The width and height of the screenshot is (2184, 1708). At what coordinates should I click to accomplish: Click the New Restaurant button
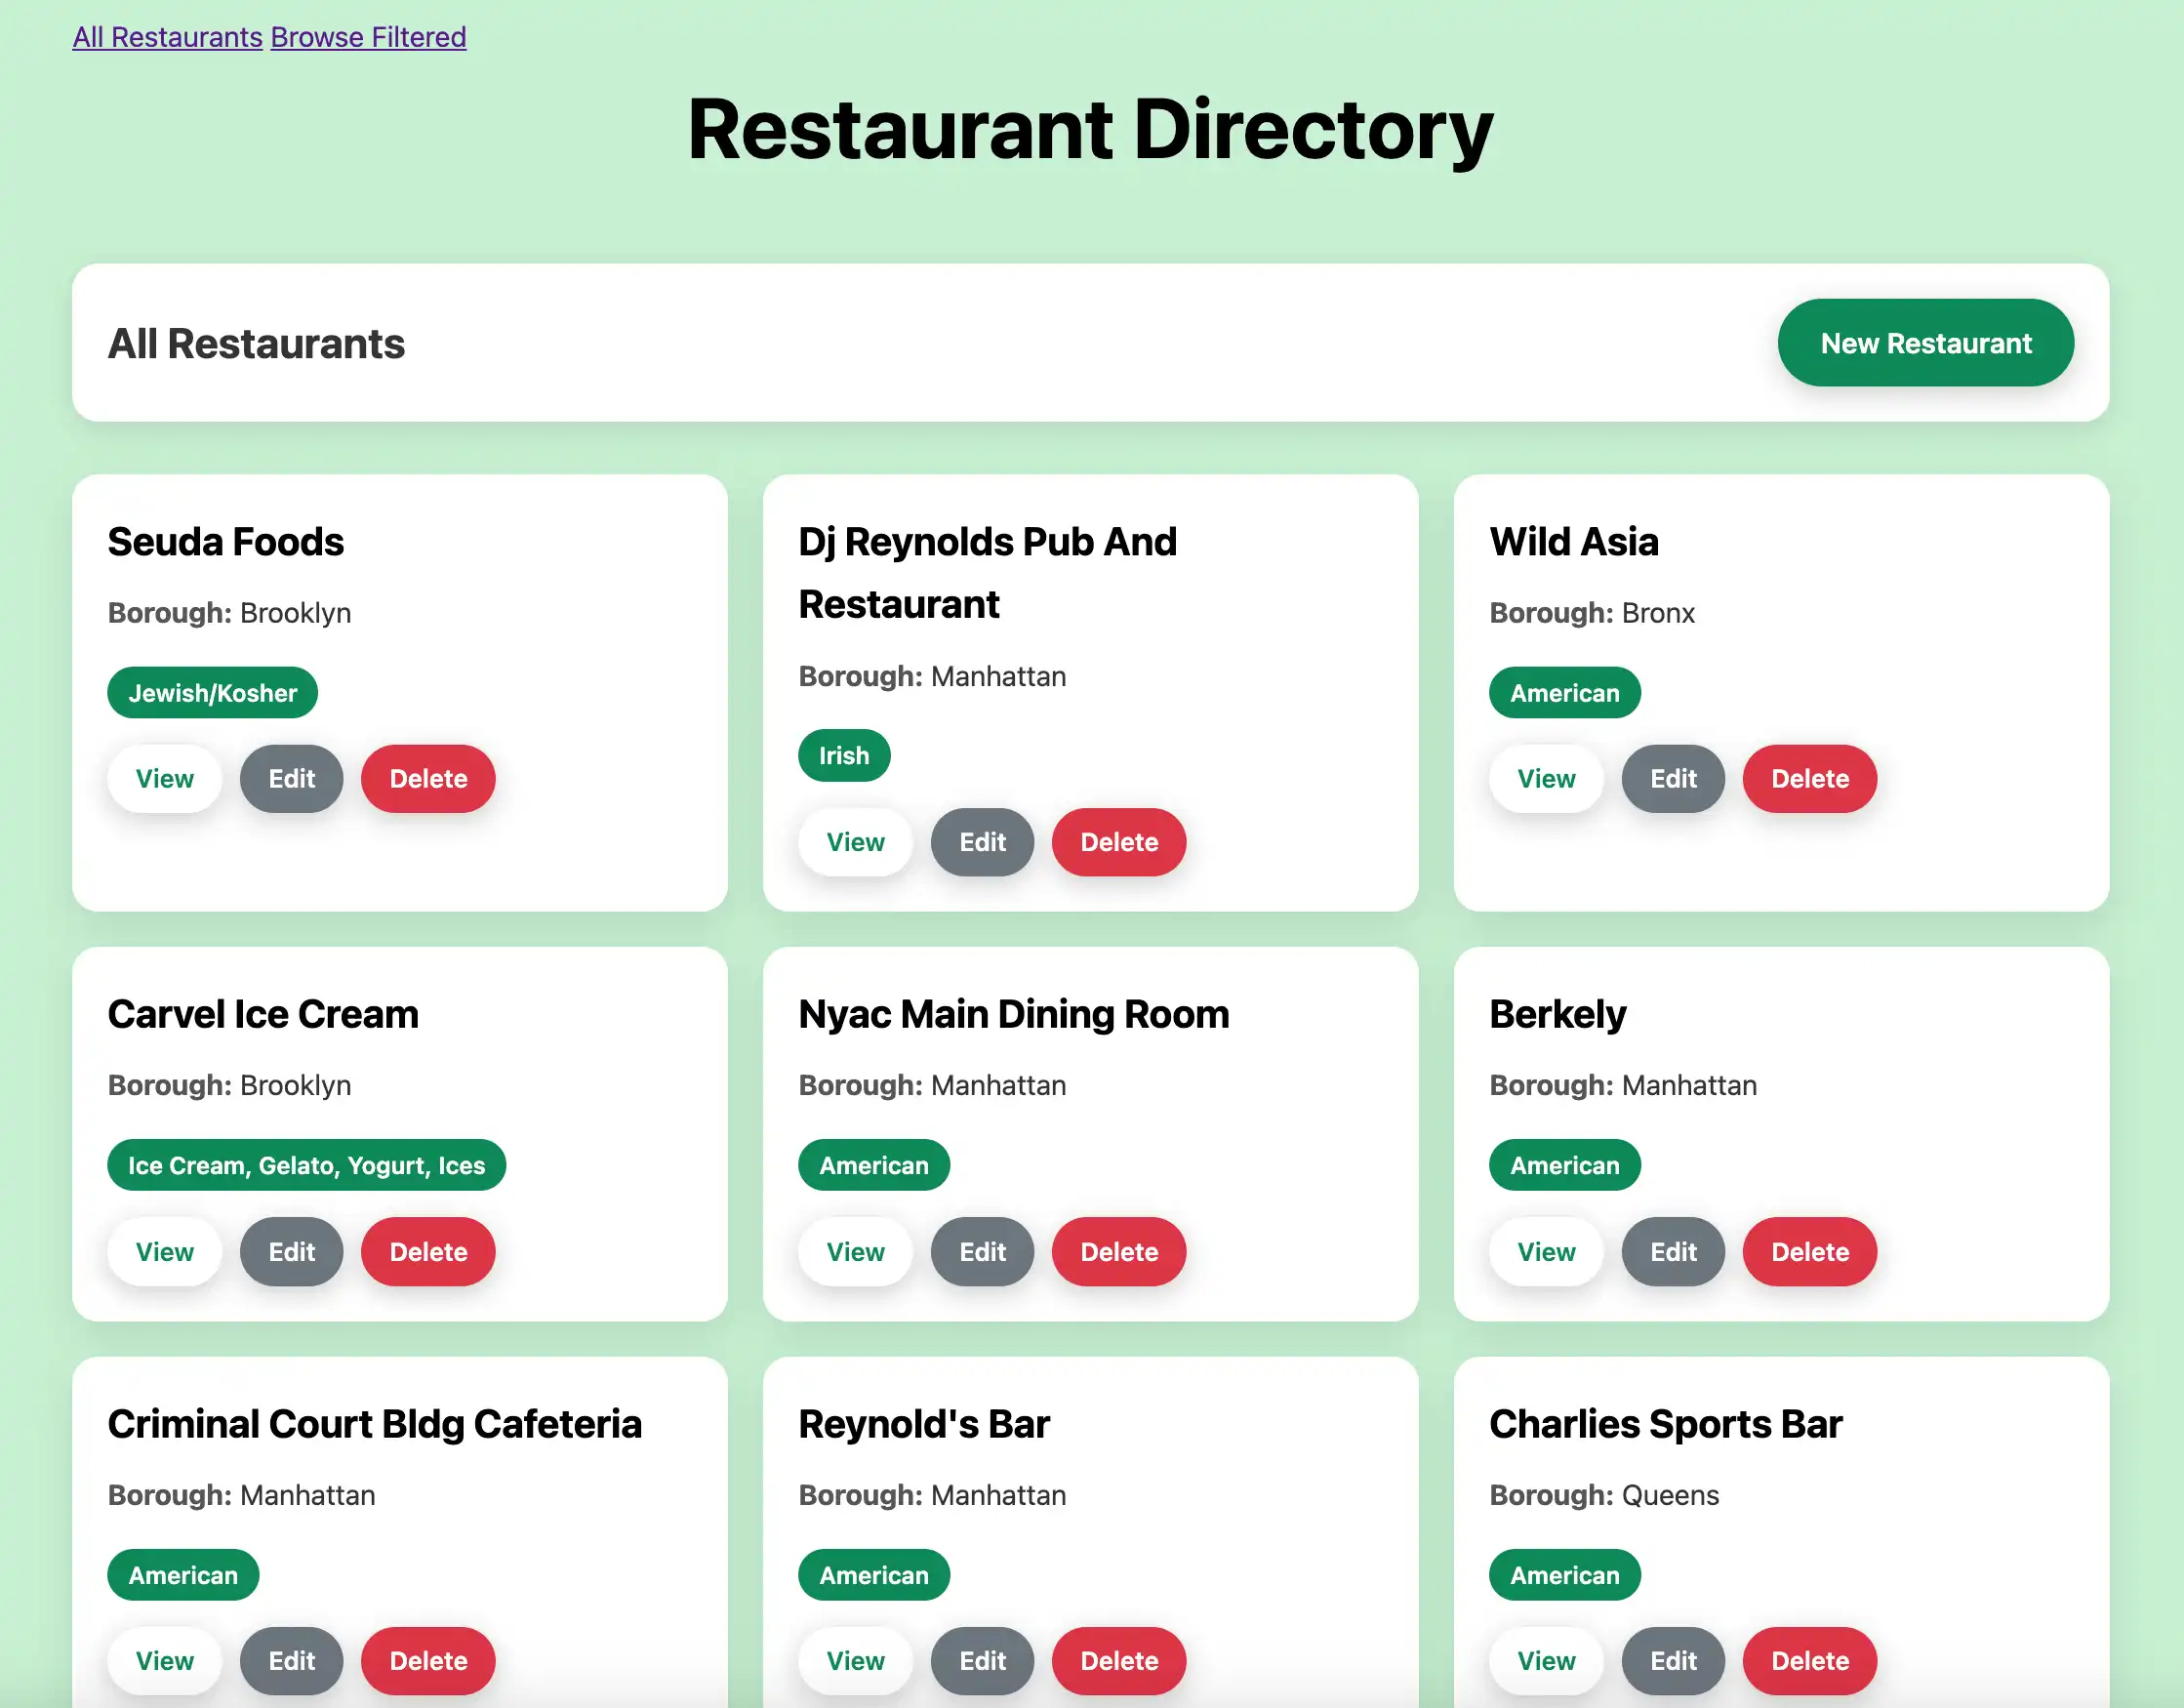point(1925,343)
